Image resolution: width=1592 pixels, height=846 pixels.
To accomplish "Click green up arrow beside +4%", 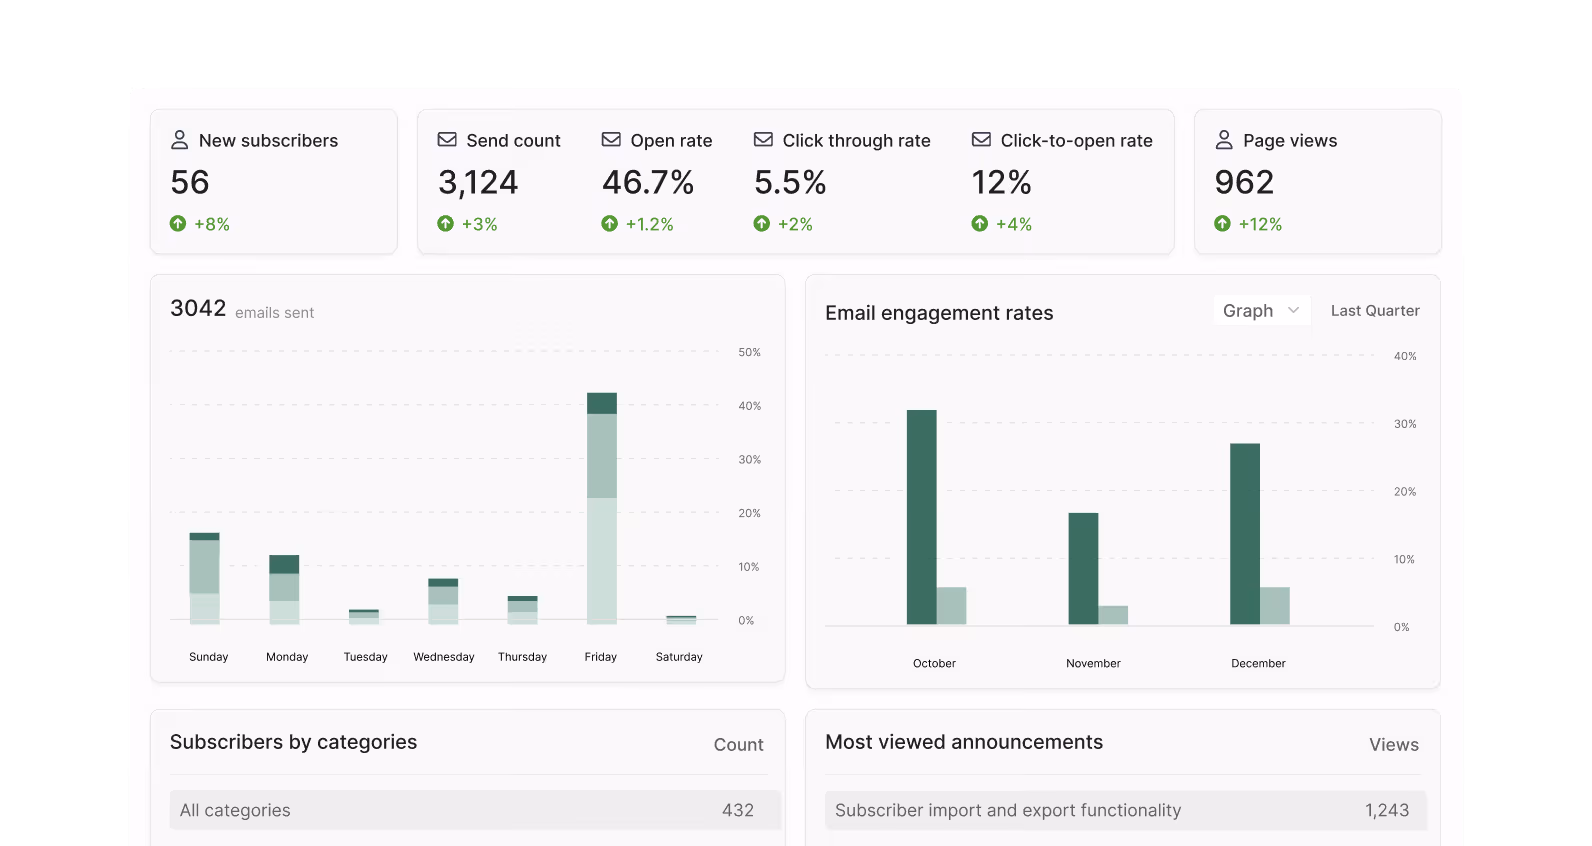I will click(980, 224).
